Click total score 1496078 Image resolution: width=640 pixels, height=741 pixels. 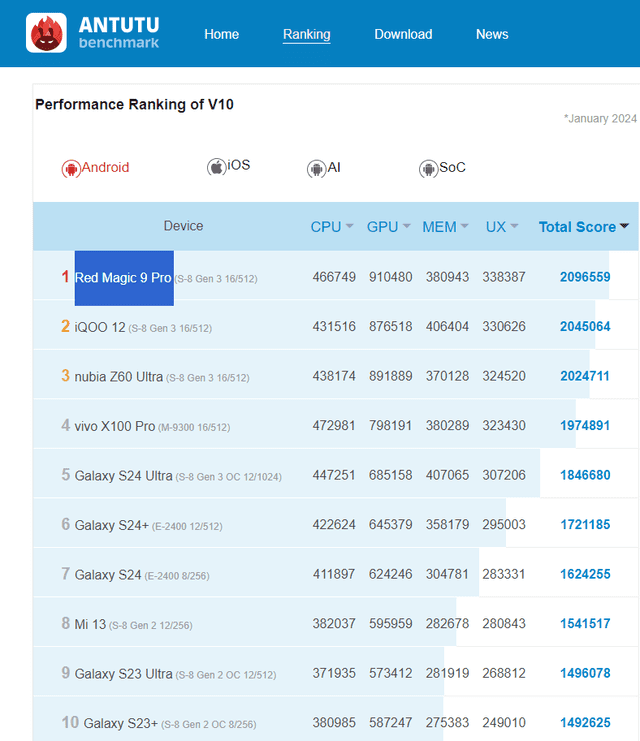tap(585, 673)
